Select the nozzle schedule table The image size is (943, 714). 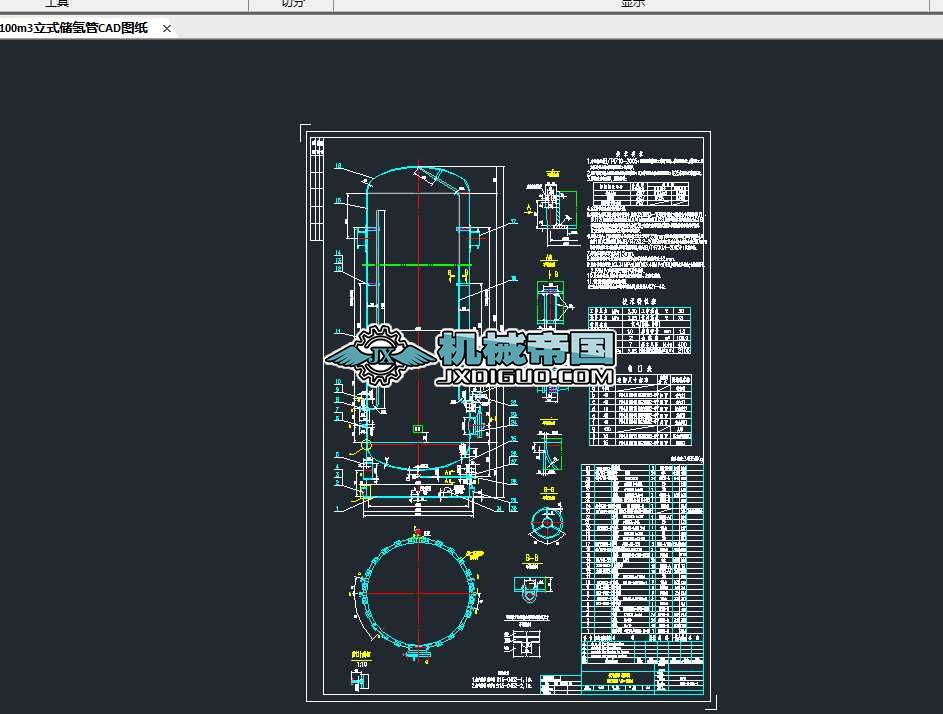coord(640,410)
